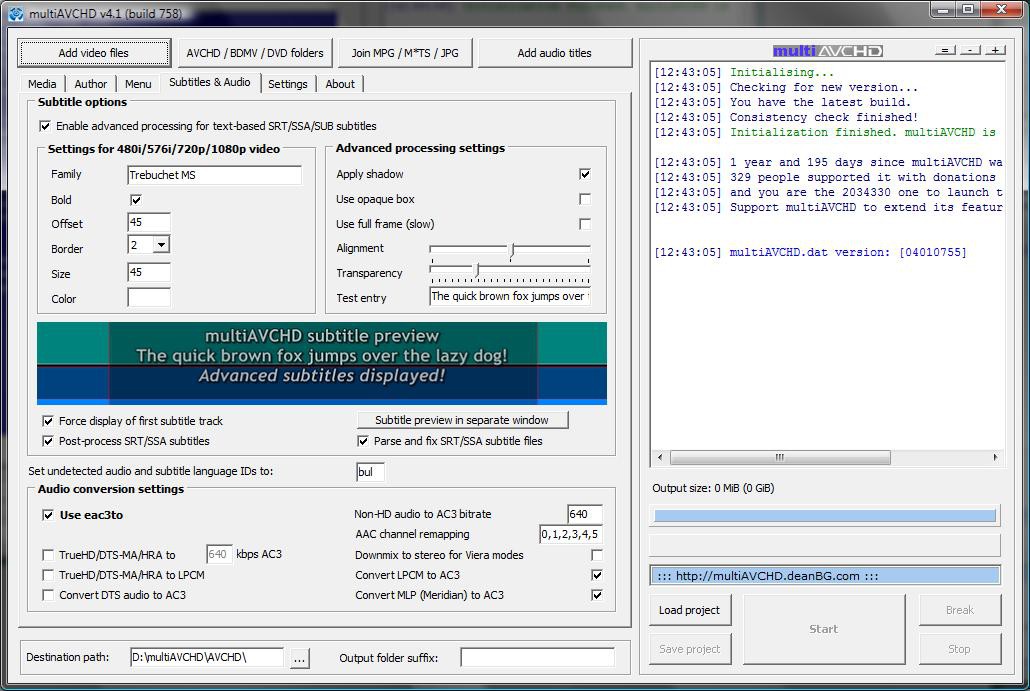Click the disabled 640 kbps AC3 field

[x=219, y=554]
